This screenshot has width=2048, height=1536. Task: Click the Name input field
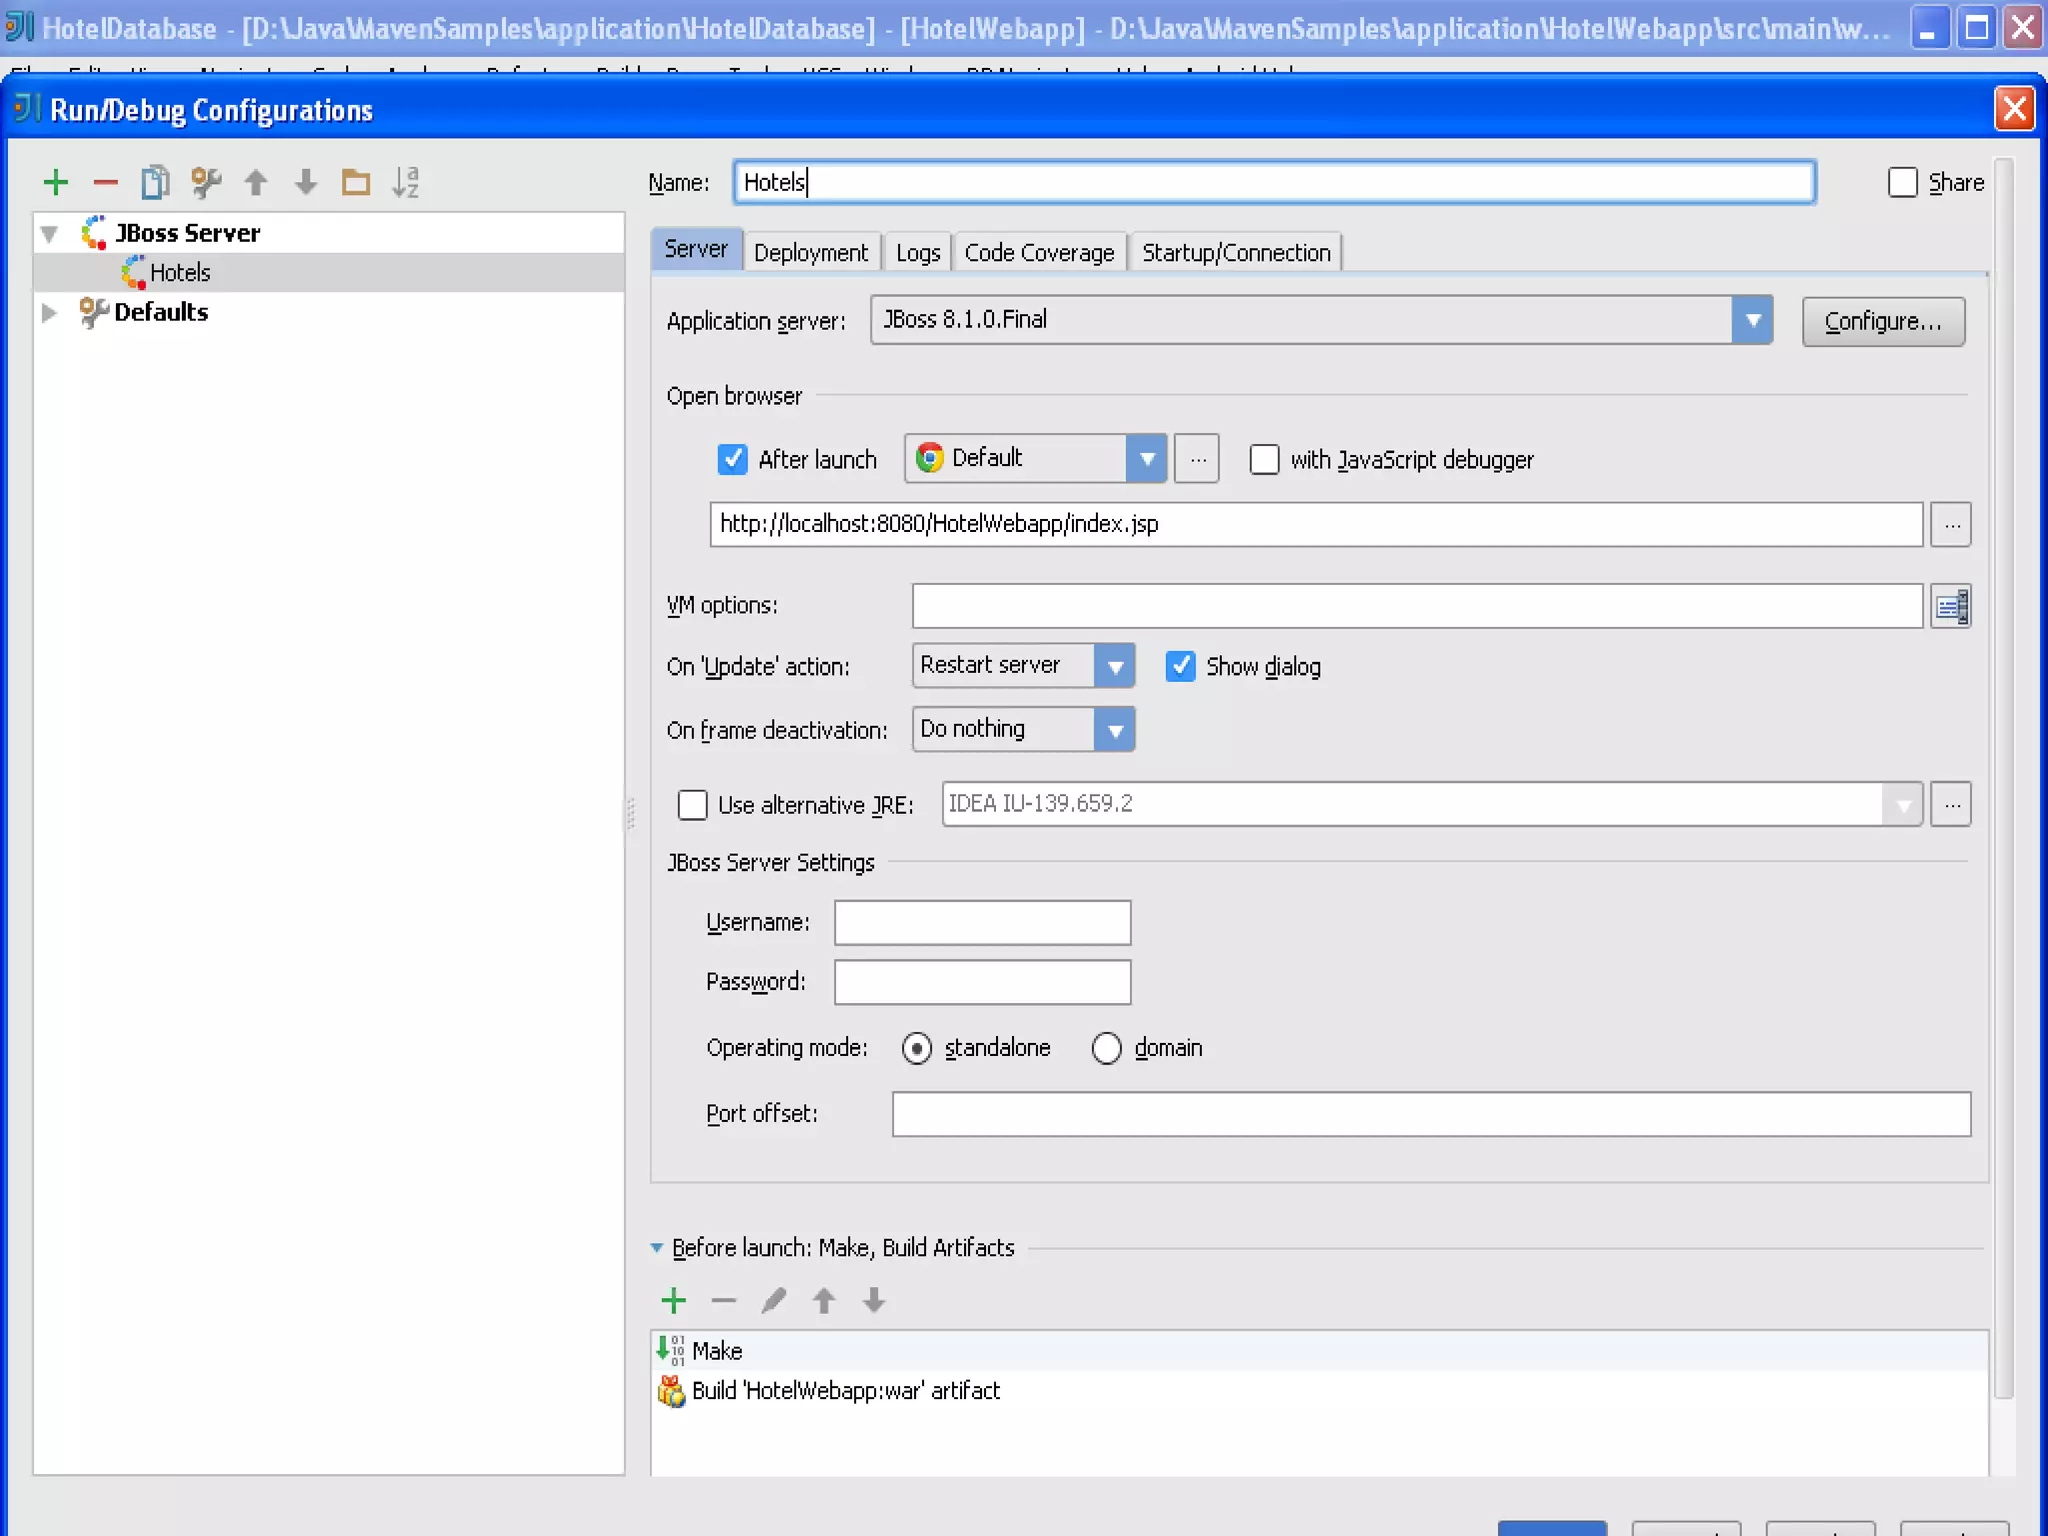tap(1274, 182)
